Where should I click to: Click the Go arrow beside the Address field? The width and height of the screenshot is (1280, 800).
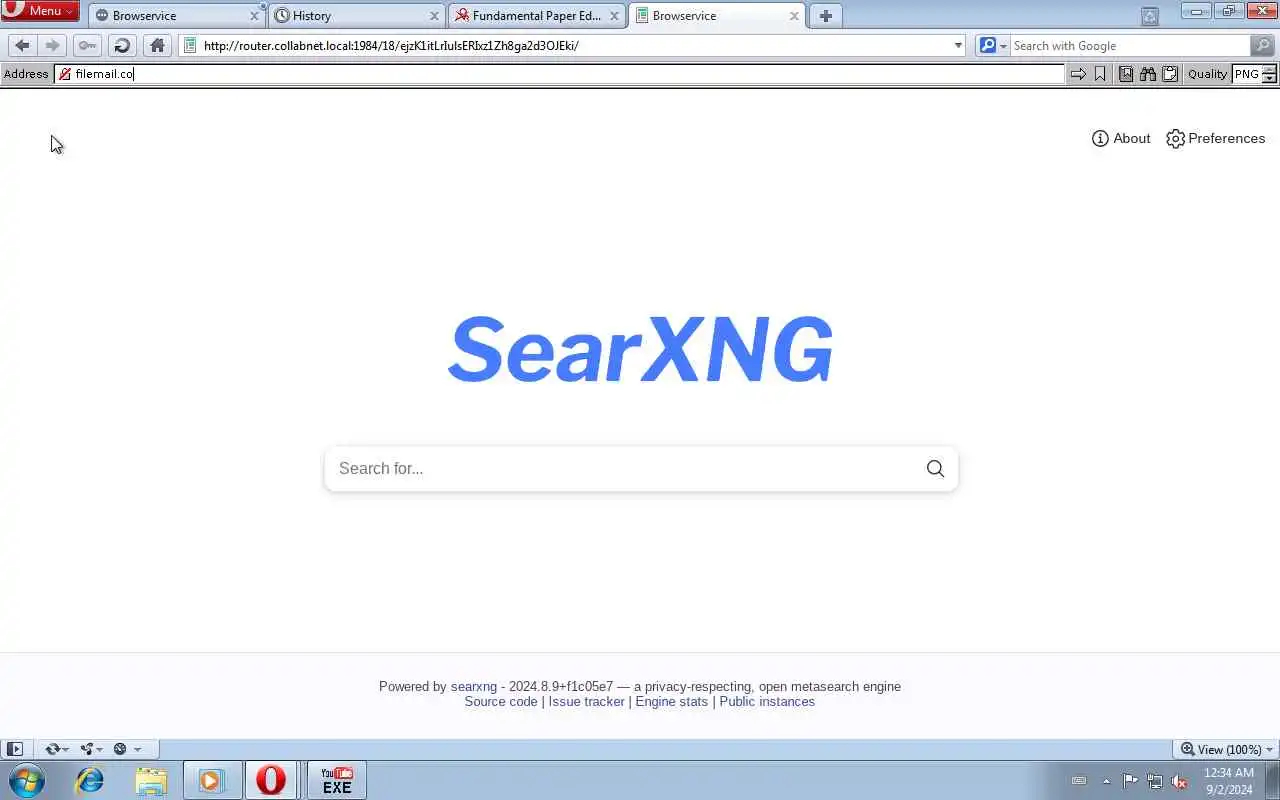tap(1078, 74)
